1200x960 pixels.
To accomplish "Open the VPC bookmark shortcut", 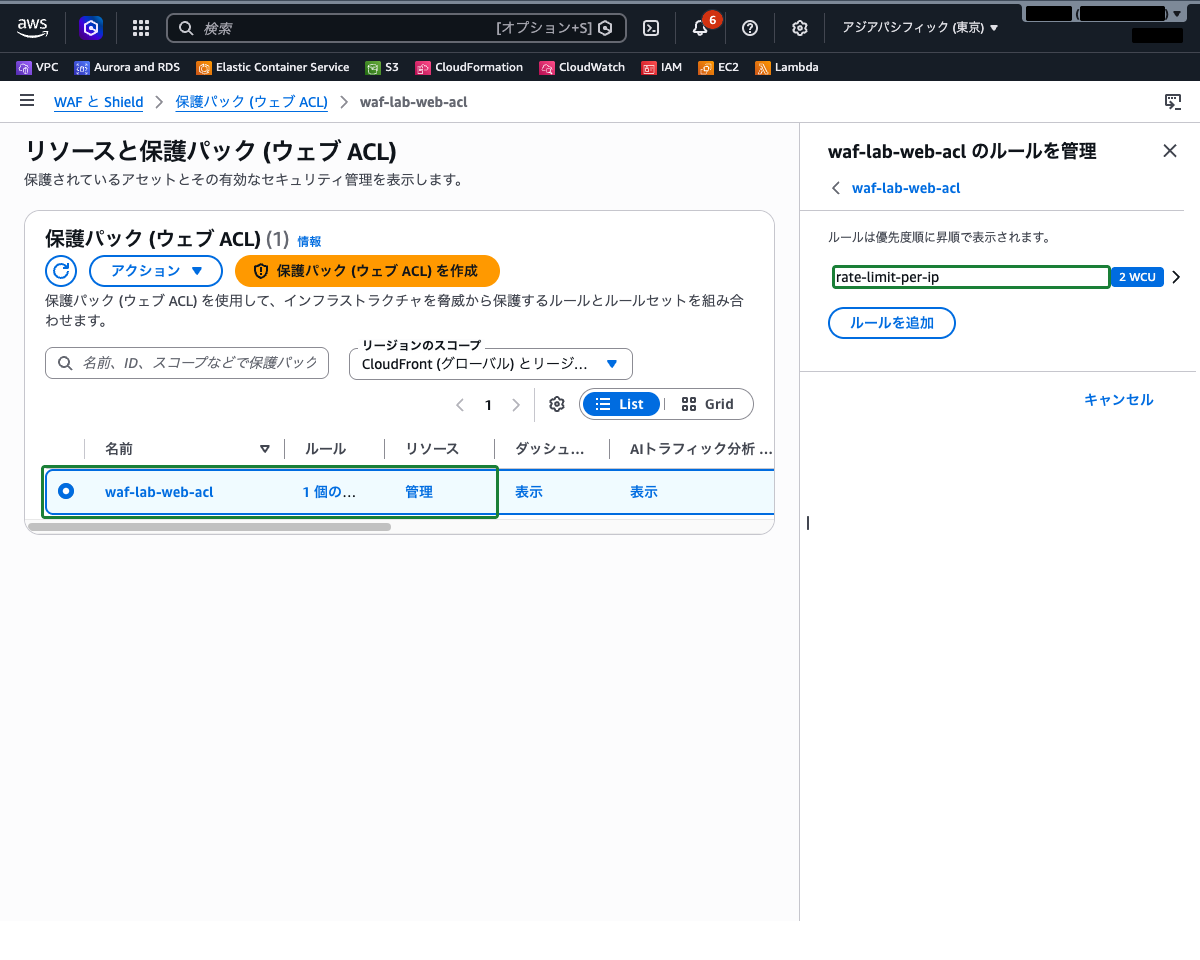I will pos(38,67).
